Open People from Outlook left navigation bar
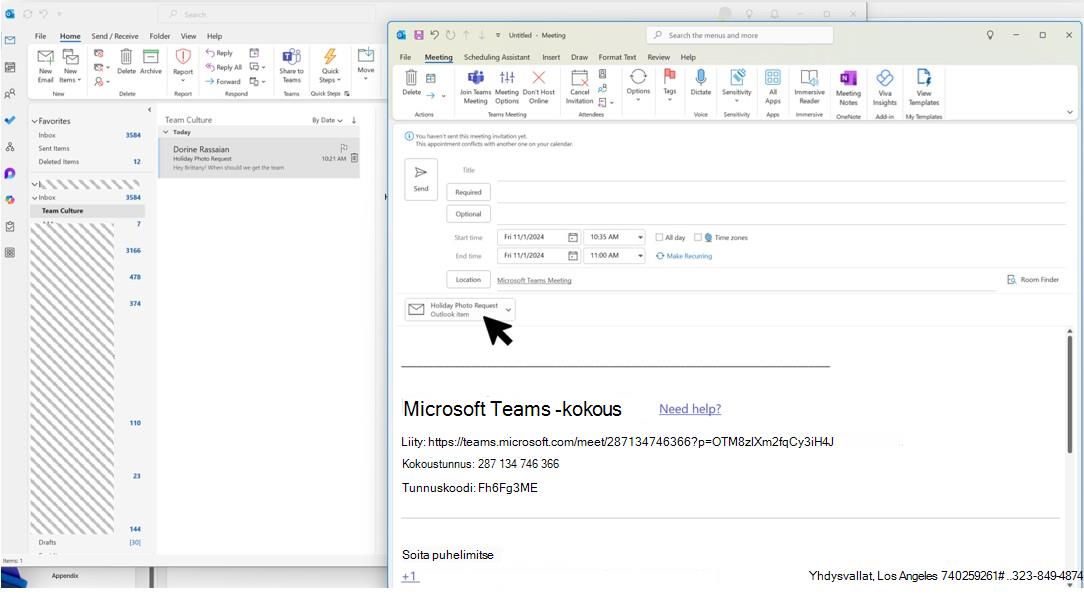The height and width of the screenshot is (597, 1084). 10,93
